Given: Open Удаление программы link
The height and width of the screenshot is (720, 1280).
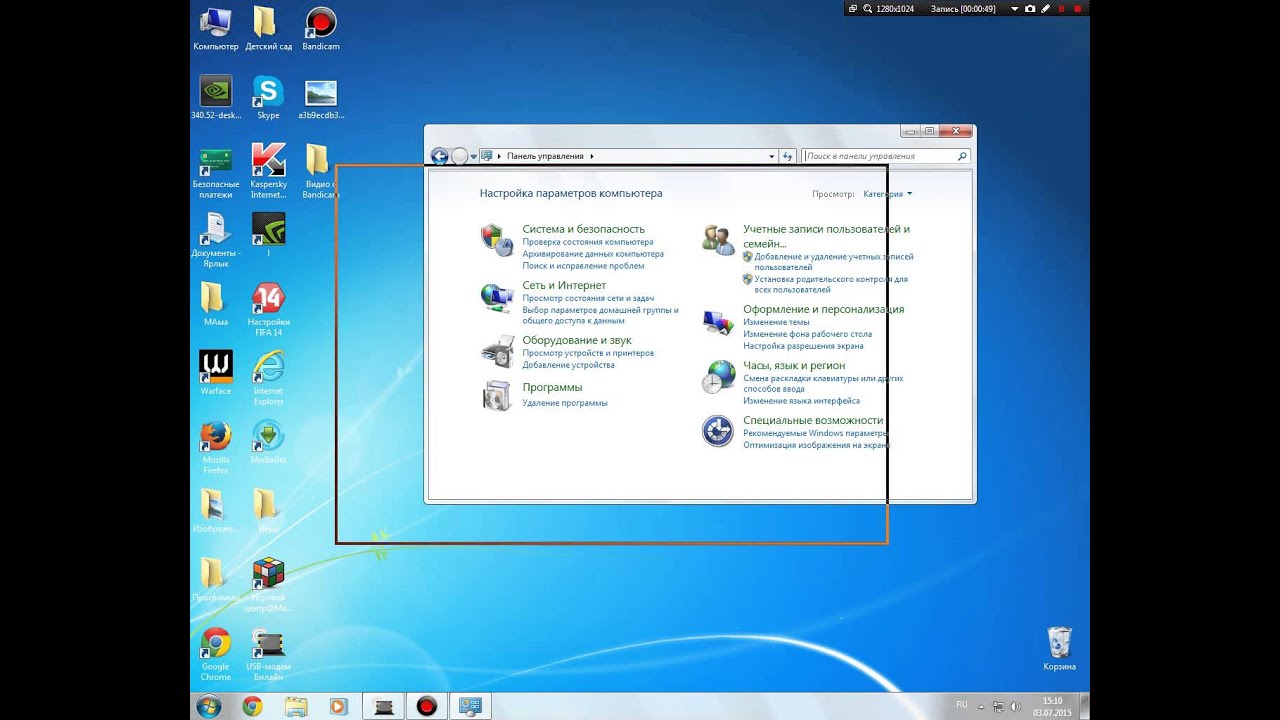Looking at the screenshot, I should tap(565, 403).
